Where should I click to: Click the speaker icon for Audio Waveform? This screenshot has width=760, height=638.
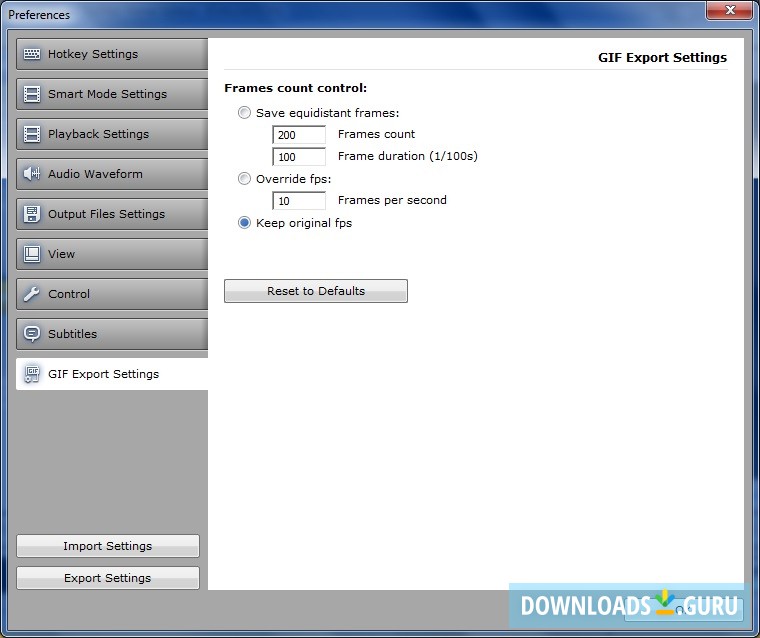click(x=32, y=174)
